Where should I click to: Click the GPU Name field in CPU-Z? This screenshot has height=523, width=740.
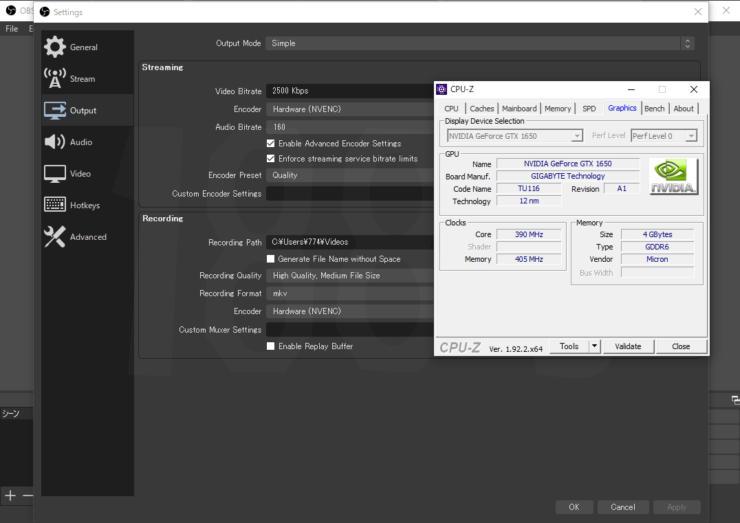click(568, 164)
